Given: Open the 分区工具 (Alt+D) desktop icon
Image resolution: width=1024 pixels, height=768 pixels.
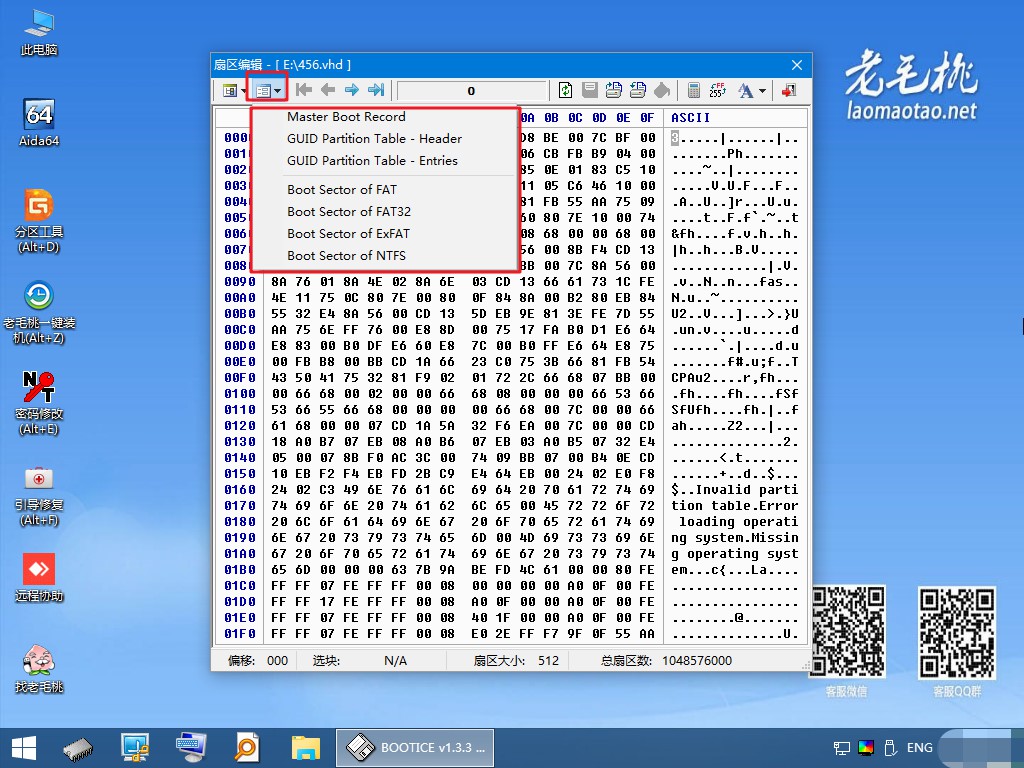Looking at the screenshot, I should [x=39, y=221].
